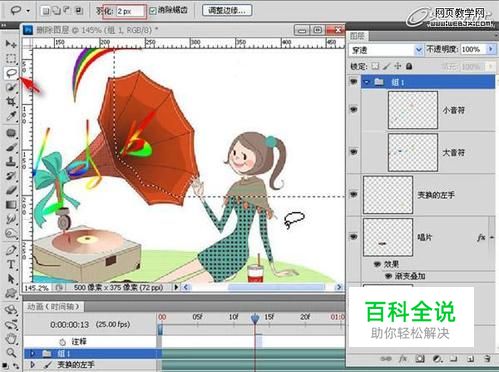Screen dimensions: 499x372
Task: Expand 变换的左手 track in the timeline
Action: [32, 365]
